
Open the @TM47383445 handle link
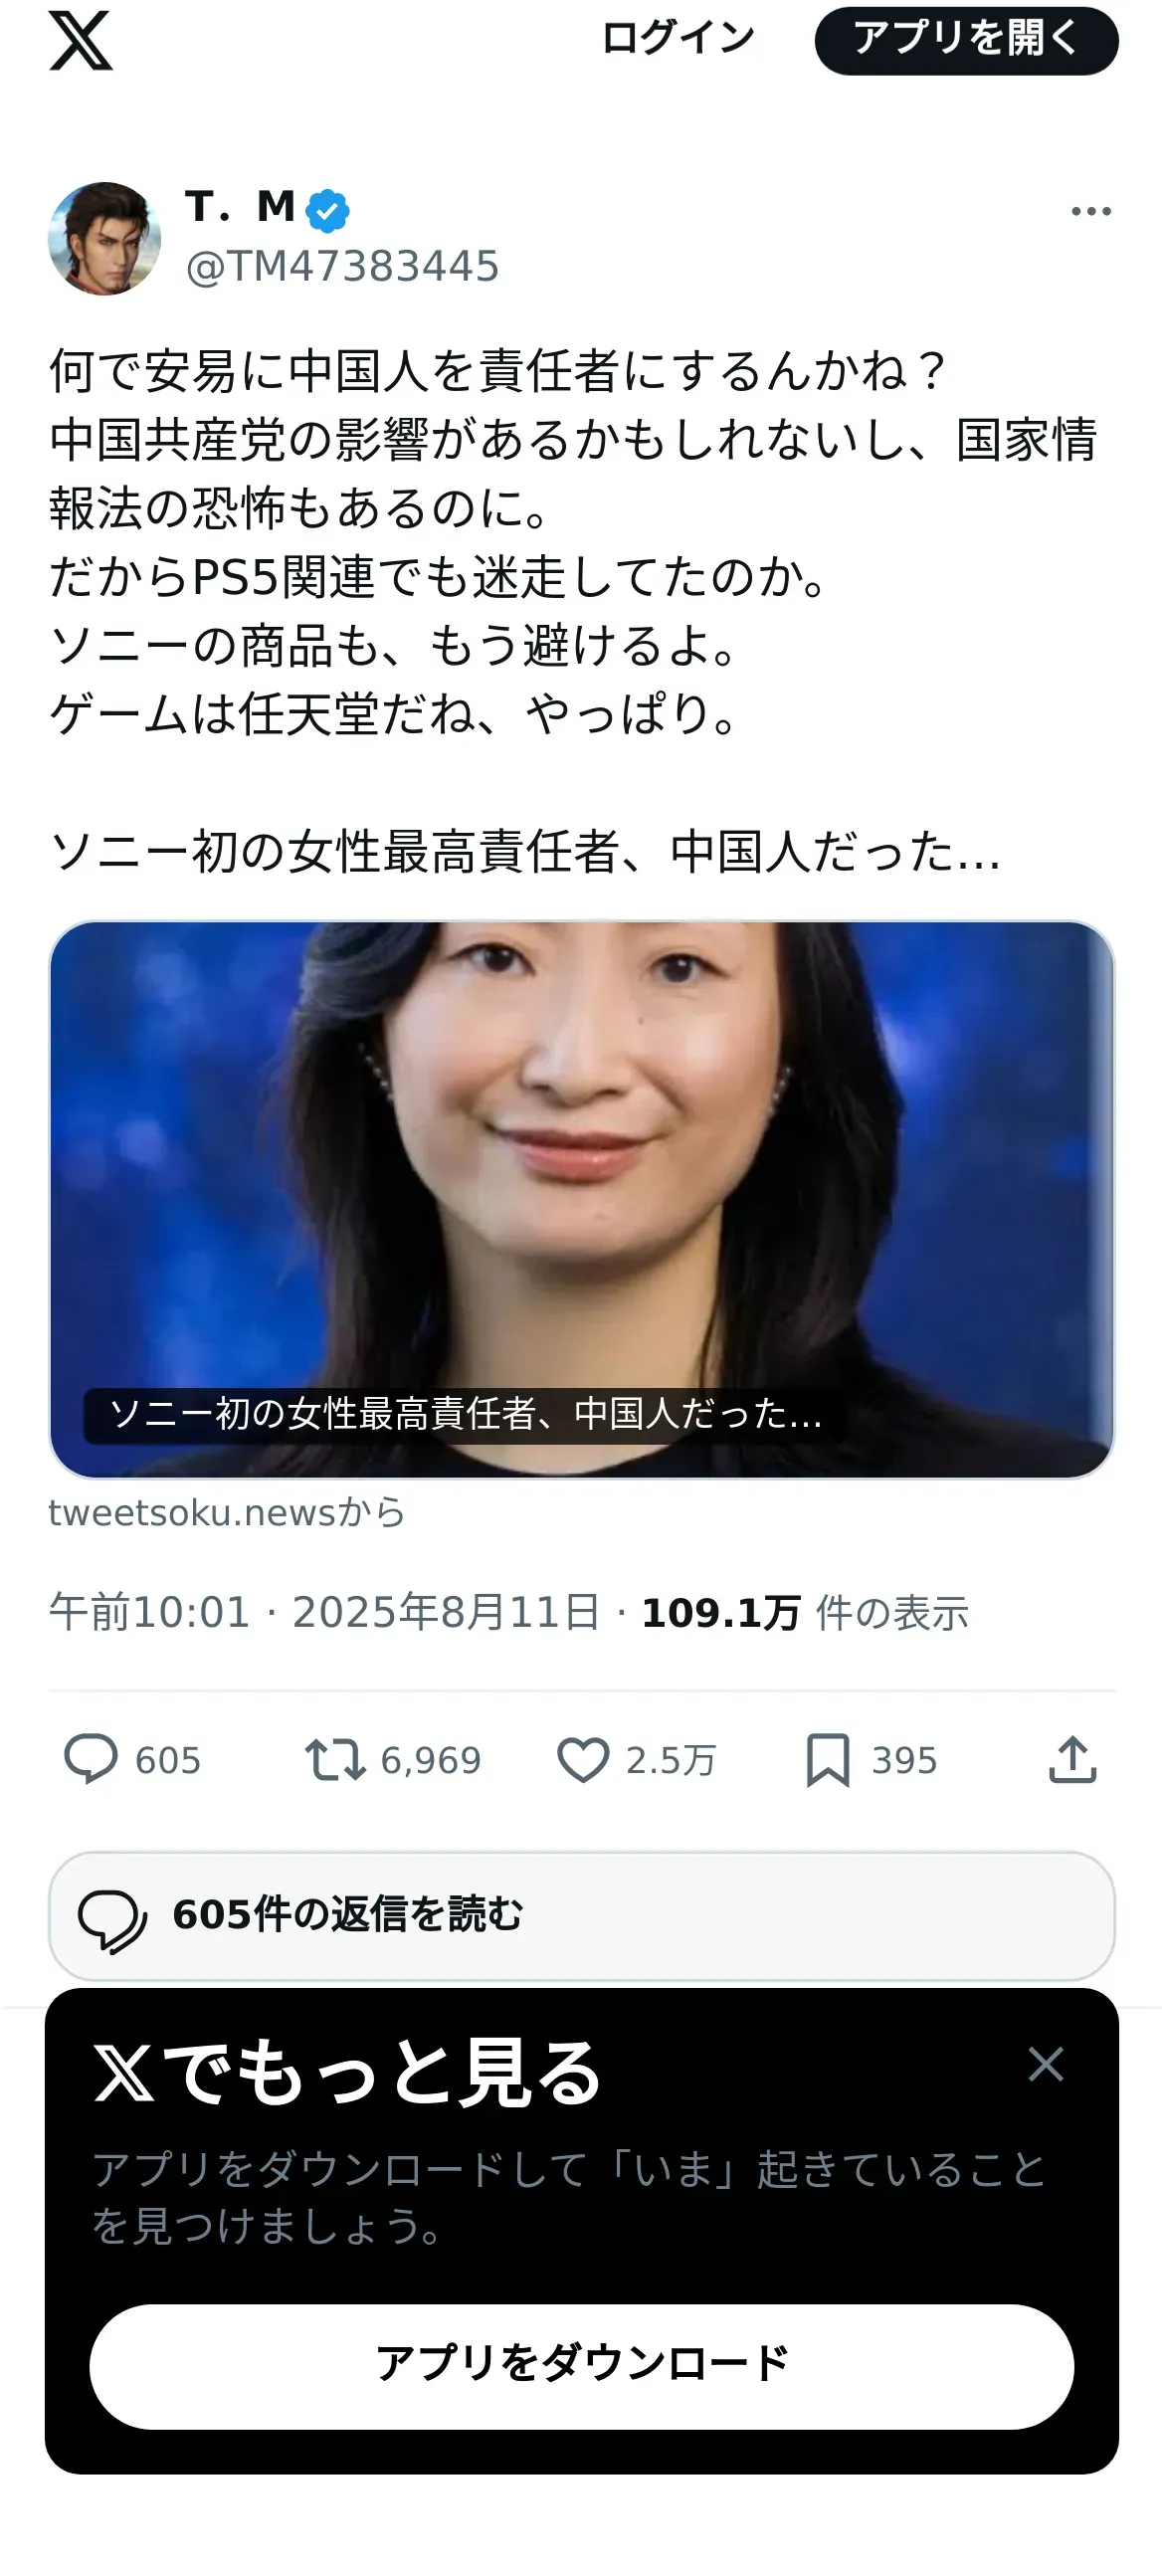click(342, 266)
